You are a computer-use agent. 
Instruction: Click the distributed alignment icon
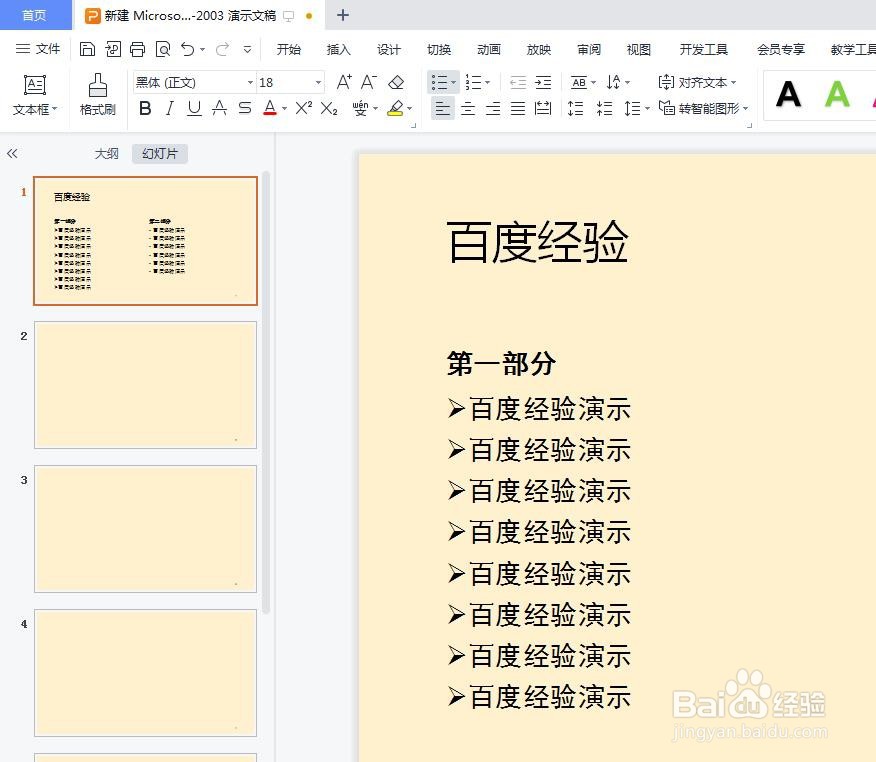click(x=543, y=108)
